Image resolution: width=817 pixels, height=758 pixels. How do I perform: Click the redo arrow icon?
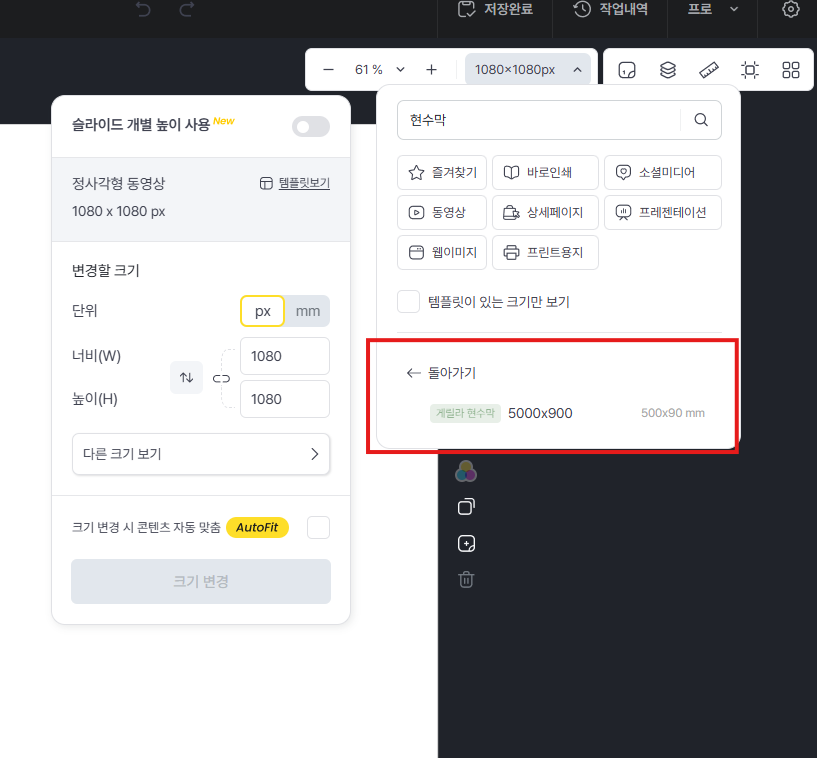tap(187, 9)
